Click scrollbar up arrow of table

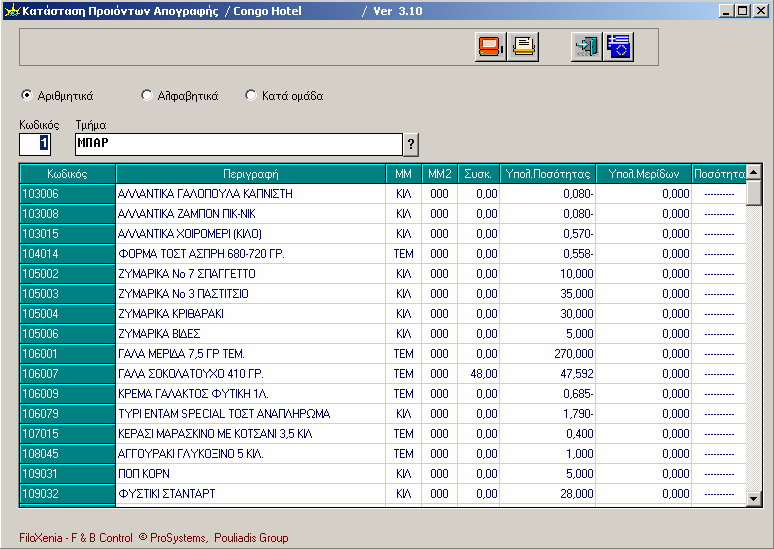754,172
